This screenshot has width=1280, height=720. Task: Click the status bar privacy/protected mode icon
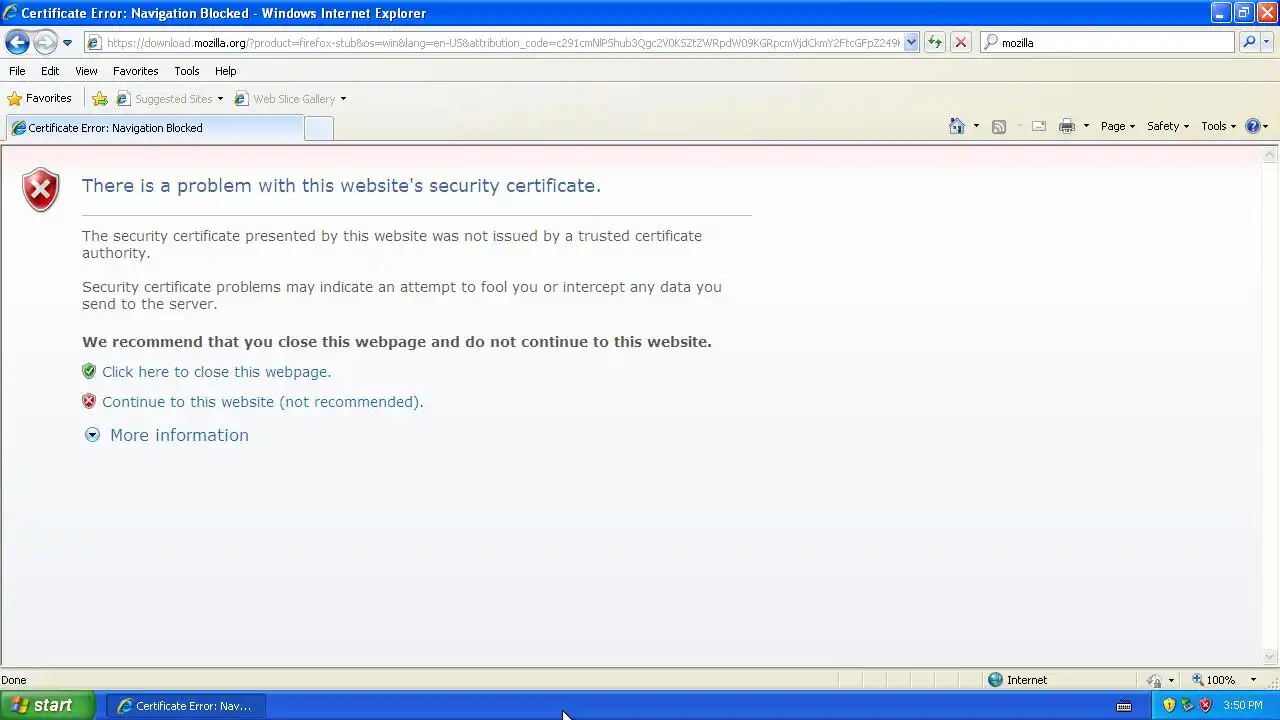point(1156,680)
